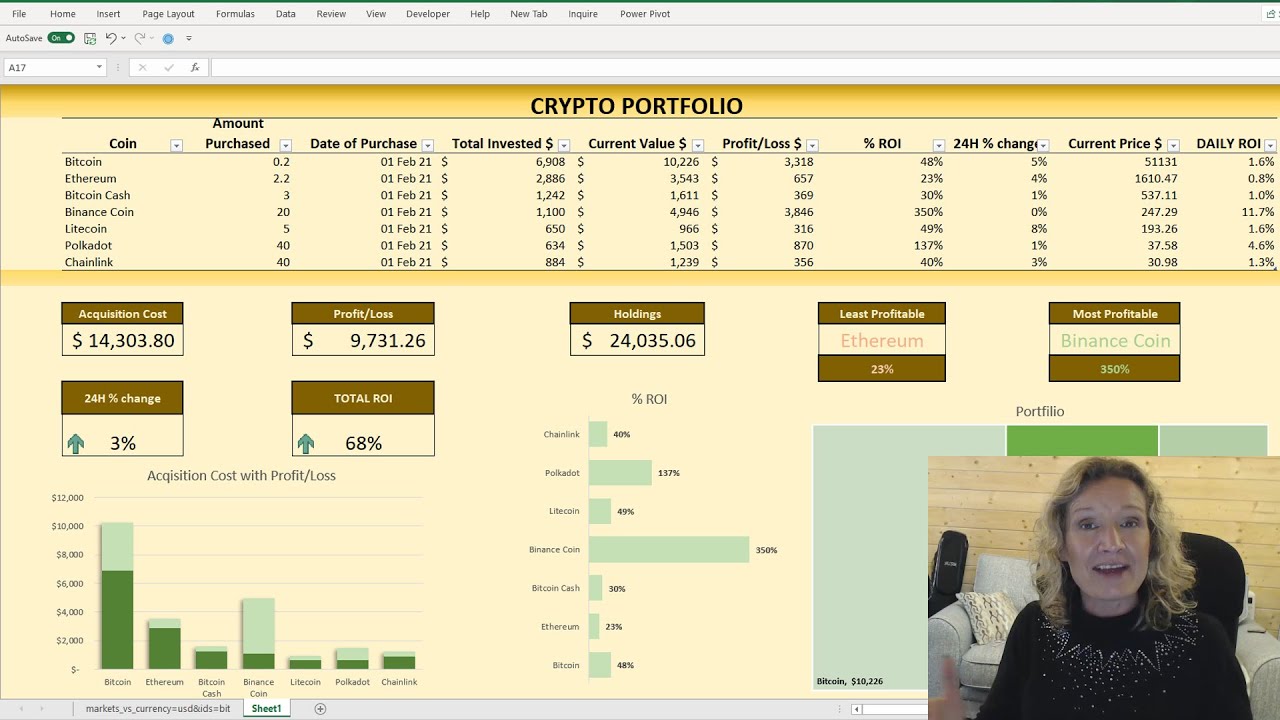Viewport: 1280px width, 720px height.
Task: Click the Least Profitable Ethereum cell
Action: pyautogui.click(x=881, y=340)
